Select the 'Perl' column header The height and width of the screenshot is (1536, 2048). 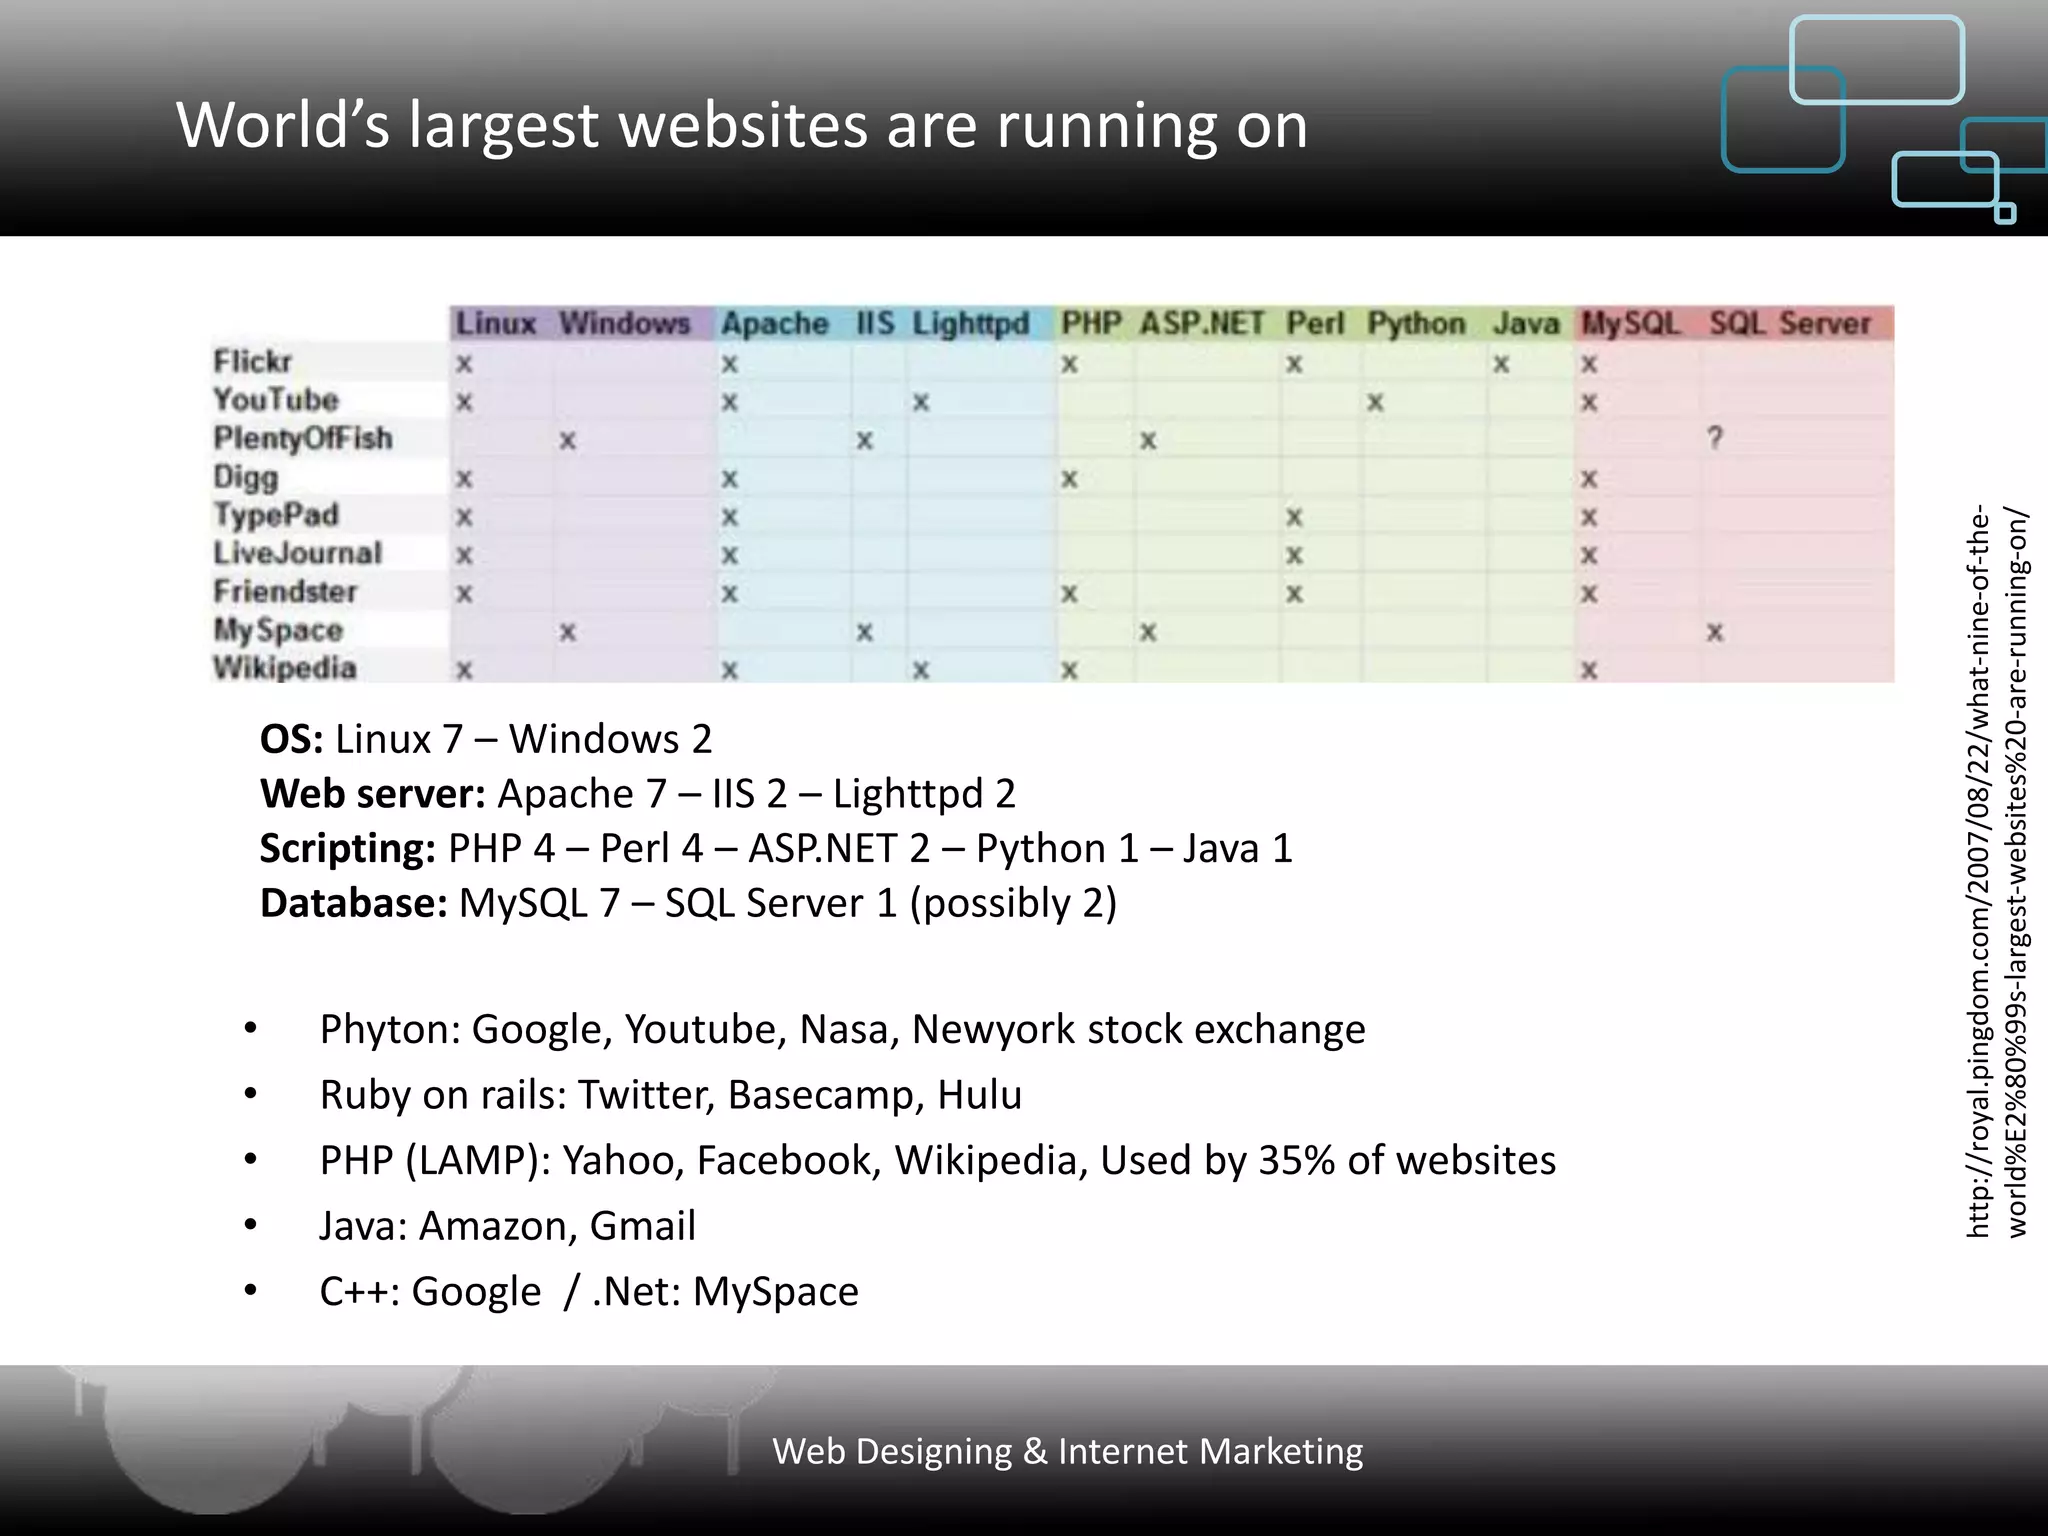point(1315,323)
